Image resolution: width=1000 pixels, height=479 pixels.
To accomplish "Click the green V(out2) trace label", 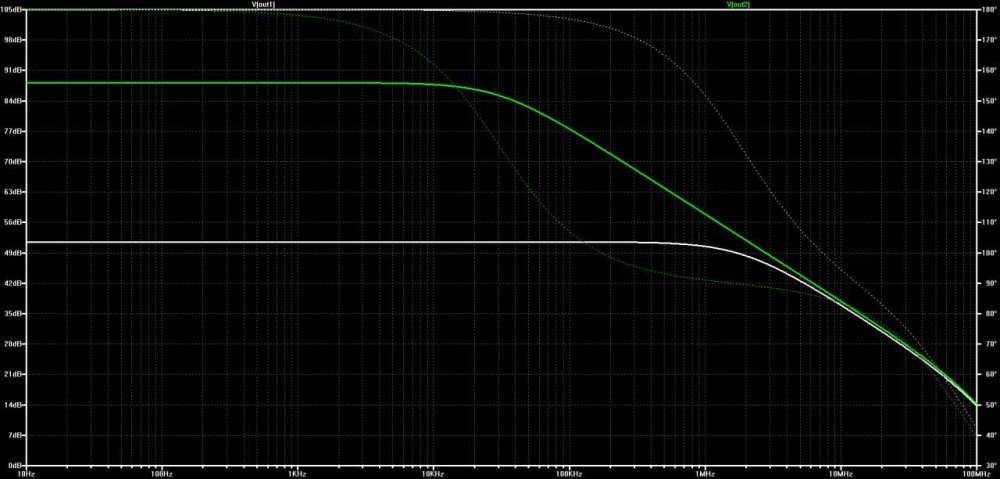I will coord(738,4).
